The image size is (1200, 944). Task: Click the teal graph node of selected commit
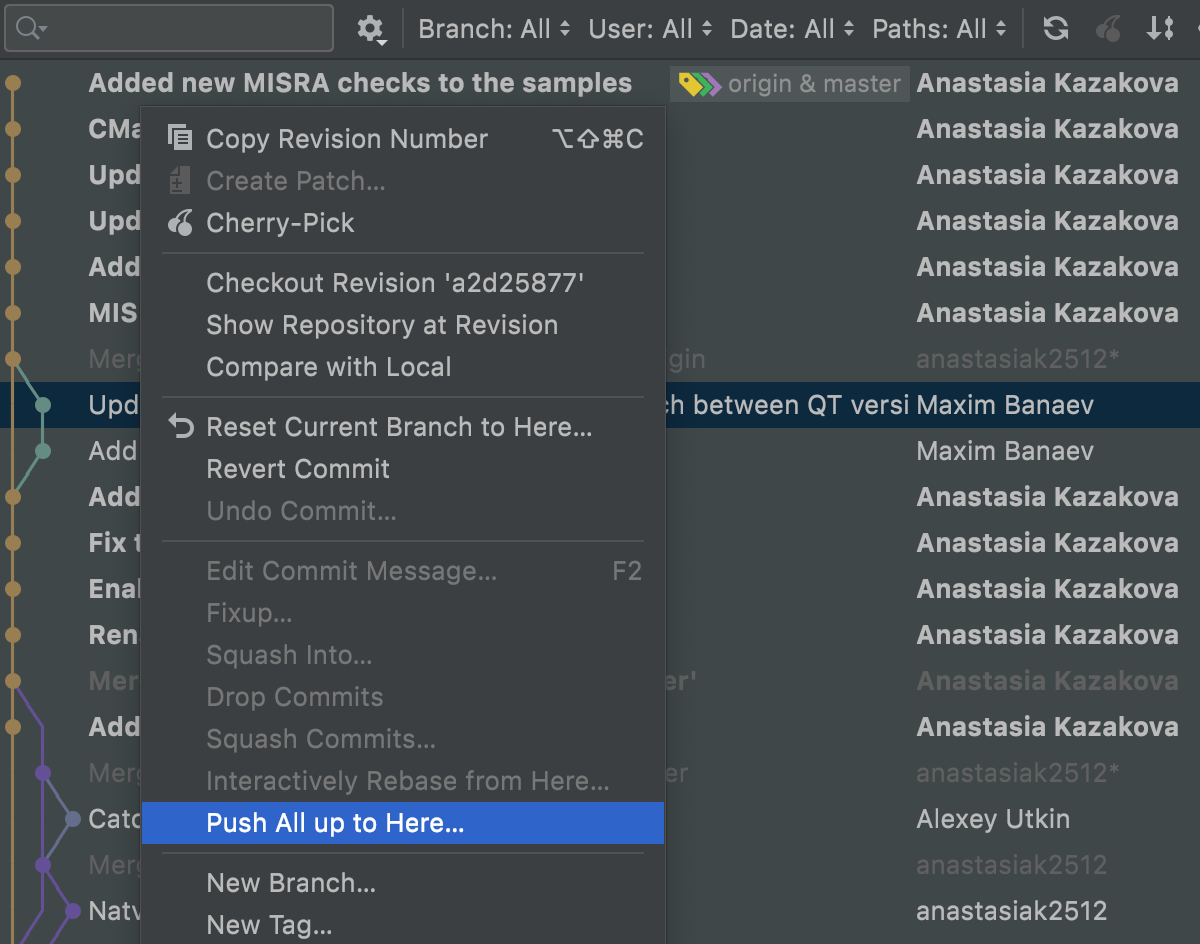pos(42,405)
